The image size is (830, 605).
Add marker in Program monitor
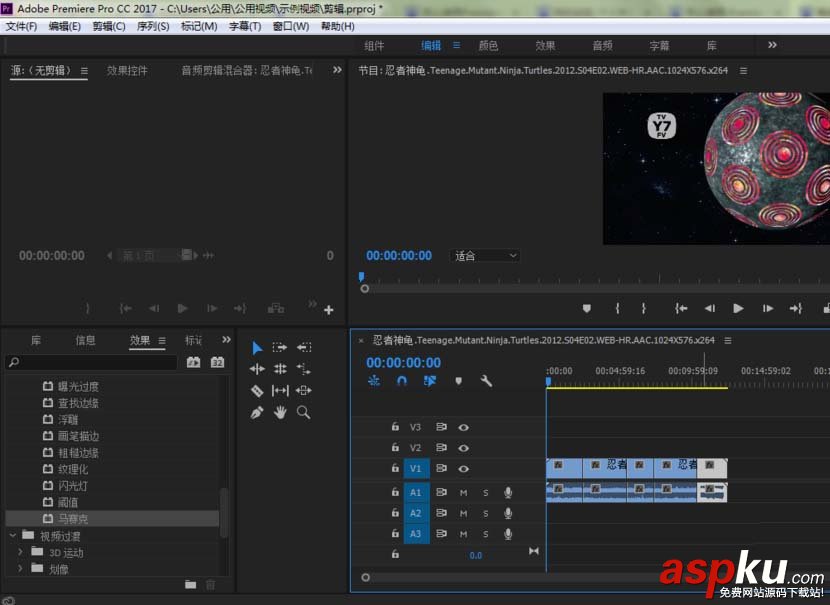coord(587,309)
